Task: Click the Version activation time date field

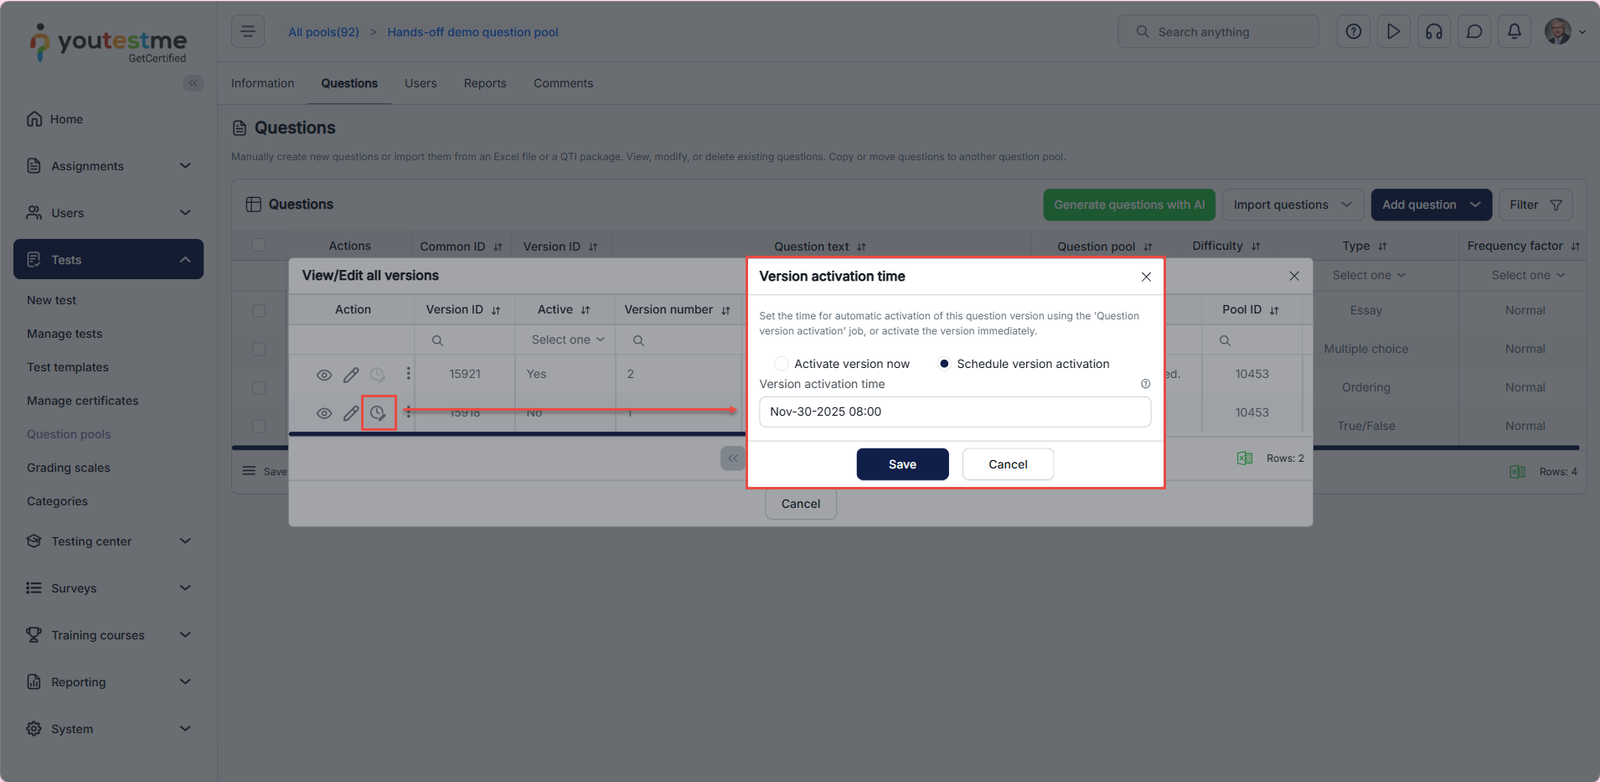Action: 954,412
